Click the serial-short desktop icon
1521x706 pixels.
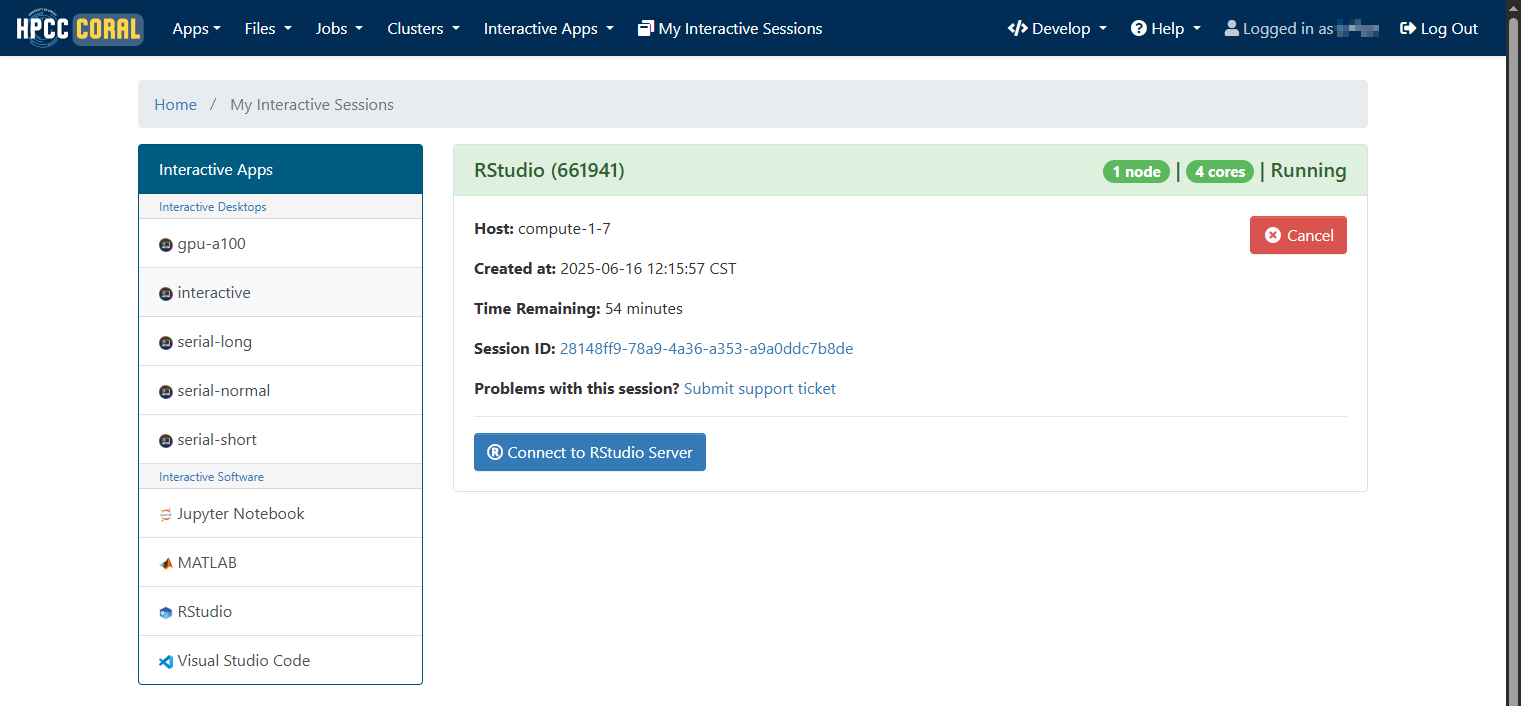coord(166,440)
